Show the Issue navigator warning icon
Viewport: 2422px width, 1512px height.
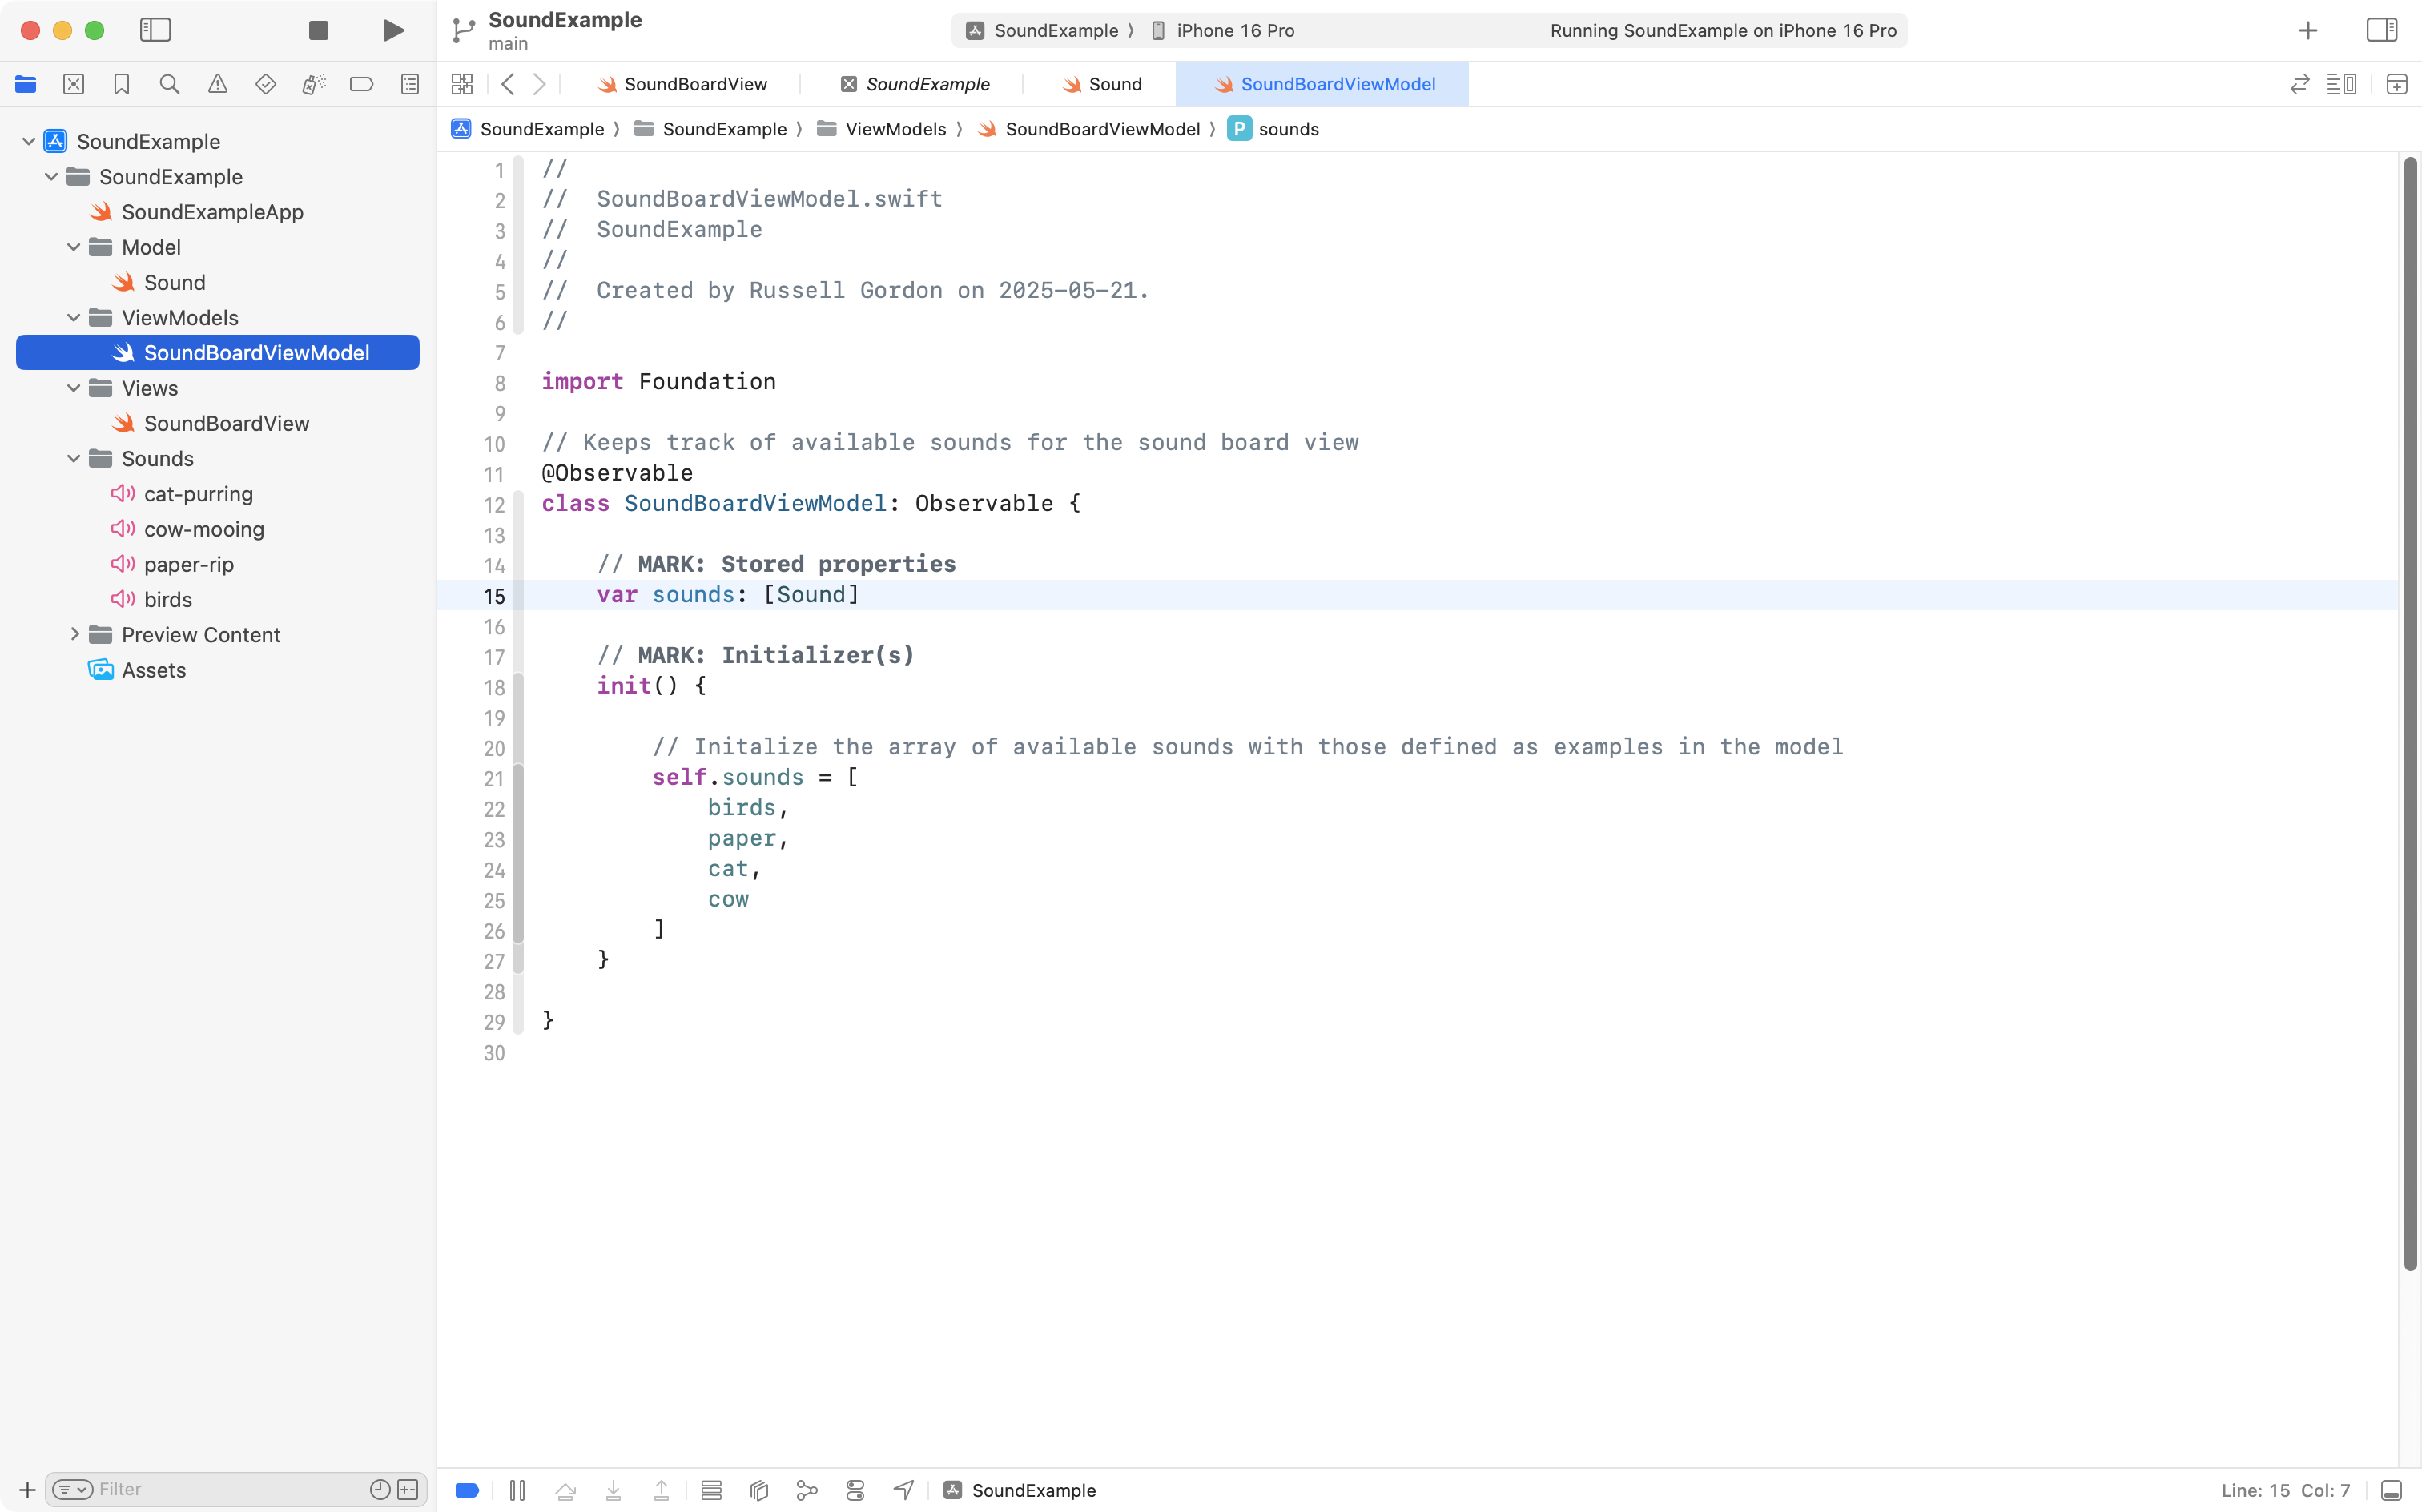[x=217, y=84]
